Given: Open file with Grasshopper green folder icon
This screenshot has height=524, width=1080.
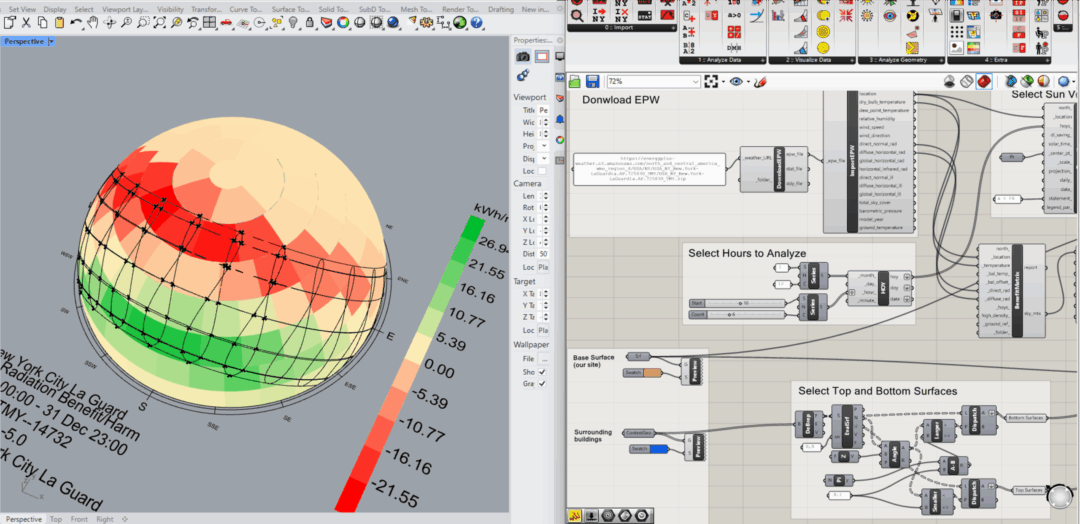Looking at the screenshot, I should click(x=576, y=81).
